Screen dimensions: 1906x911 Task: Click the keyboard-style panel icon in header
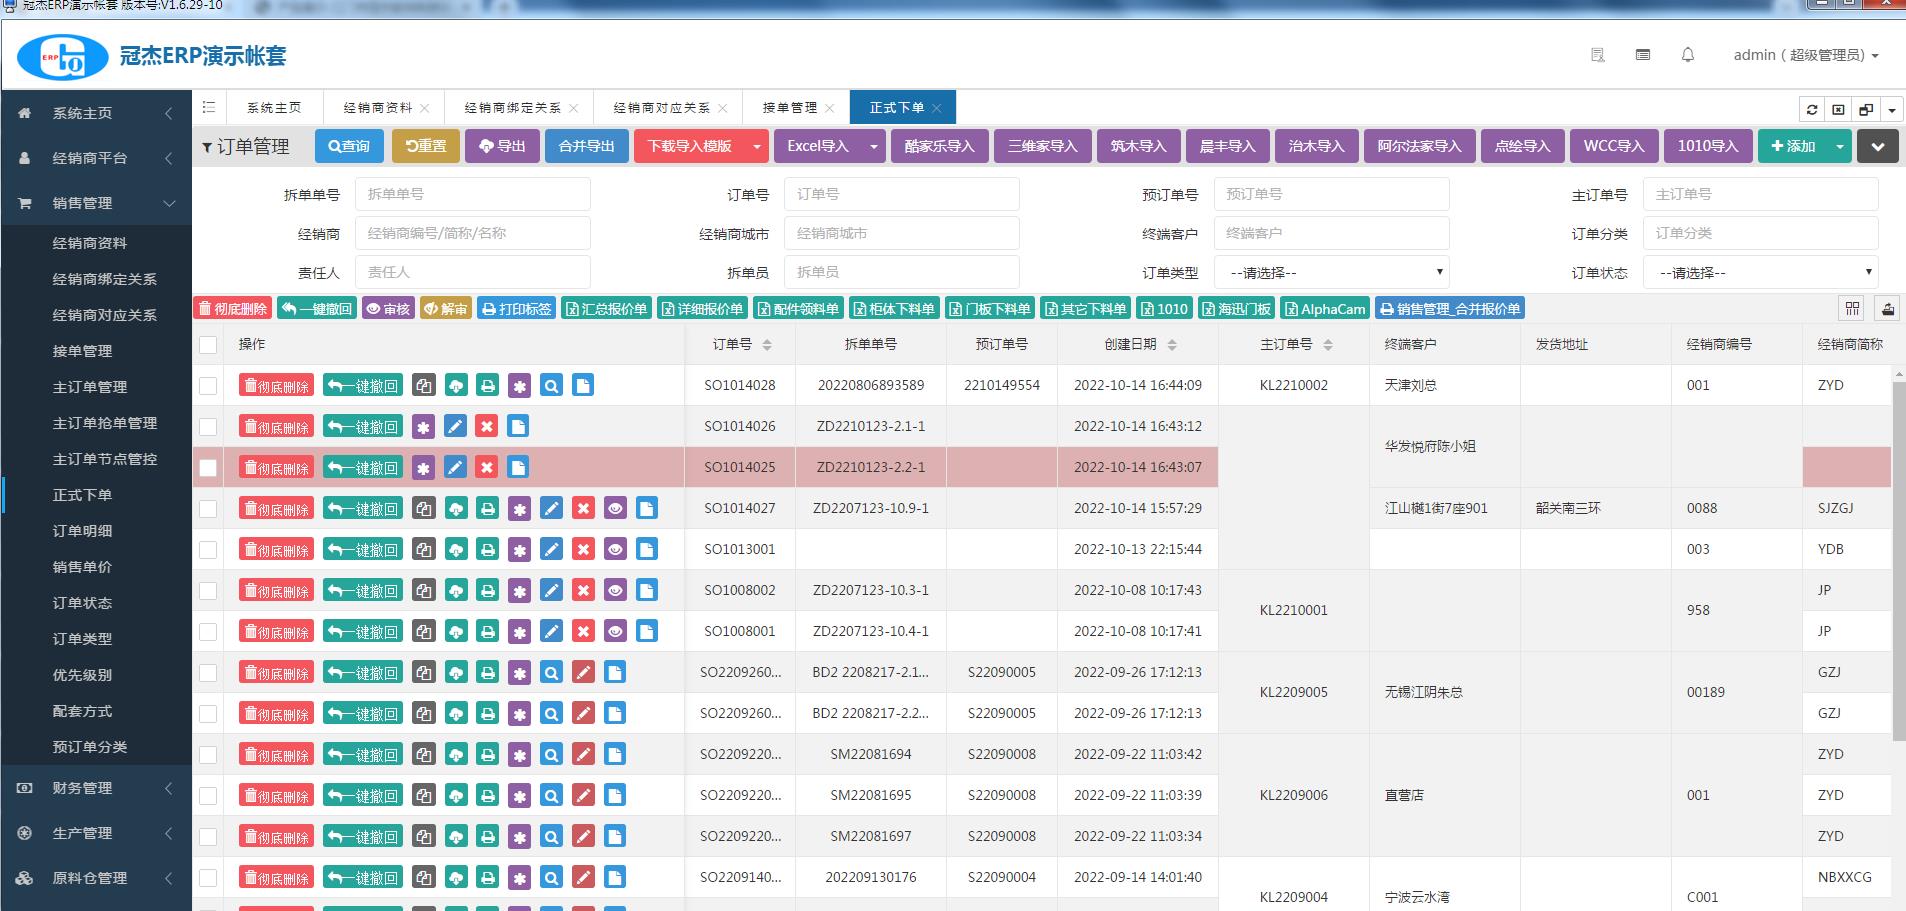coord(1643,55)
